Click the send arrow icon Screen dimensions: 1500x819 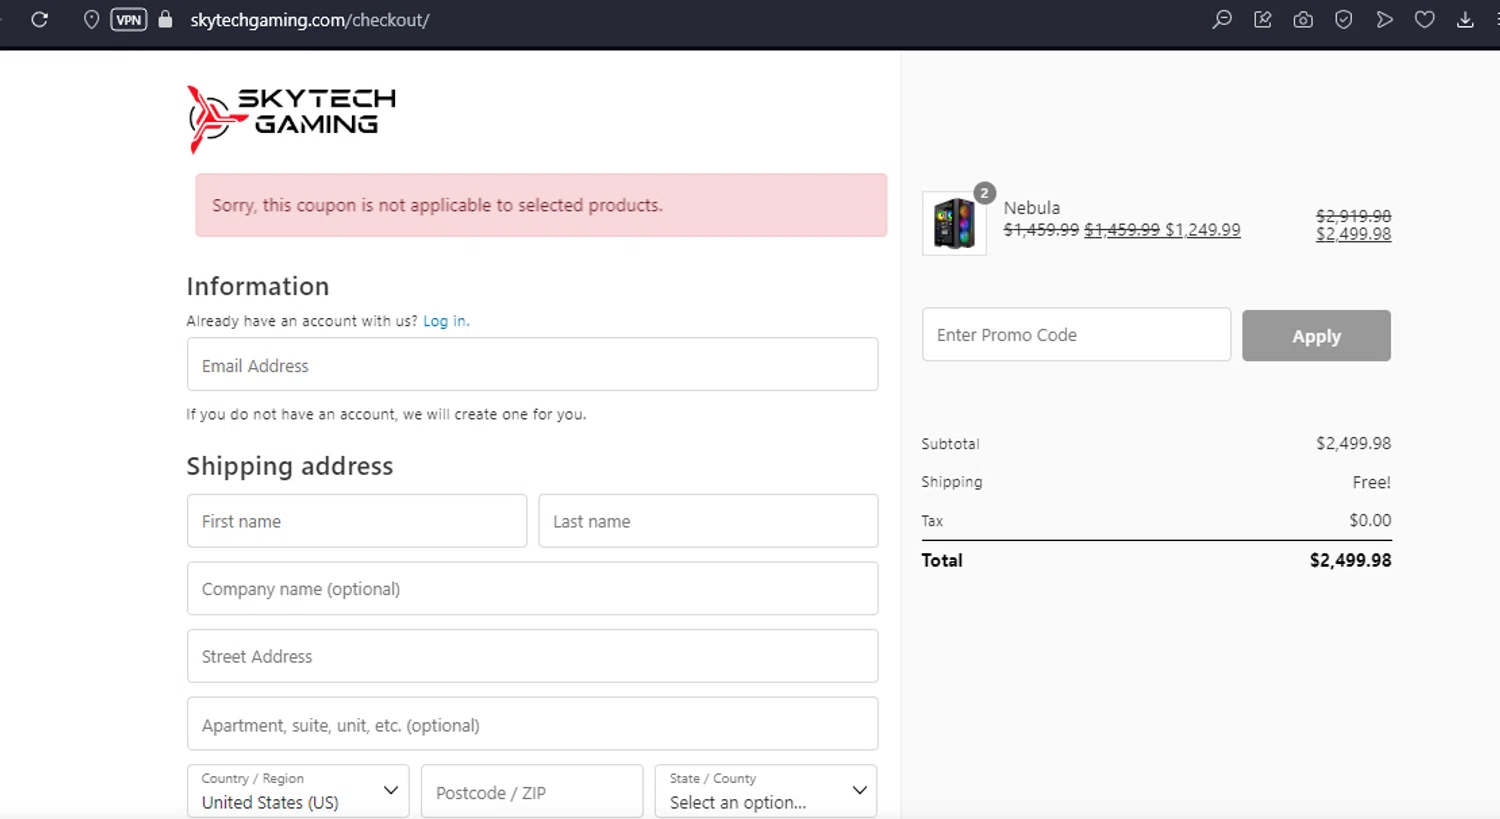[1385, 20]
